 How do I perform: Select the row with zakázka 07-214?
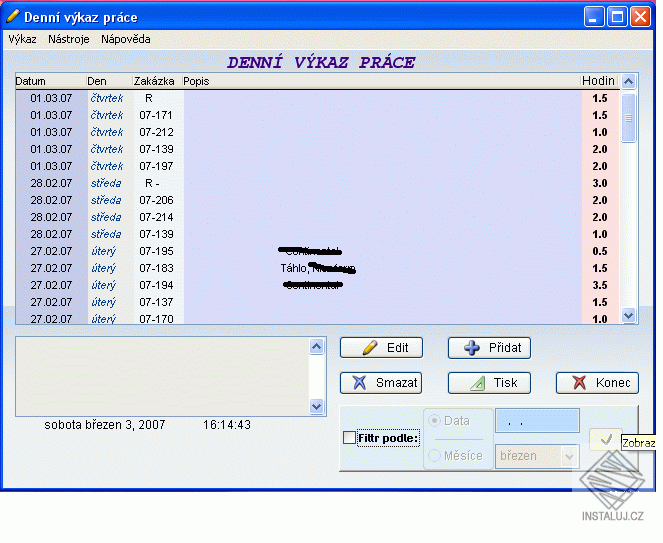pyautogui.click(x=318, y=217)
